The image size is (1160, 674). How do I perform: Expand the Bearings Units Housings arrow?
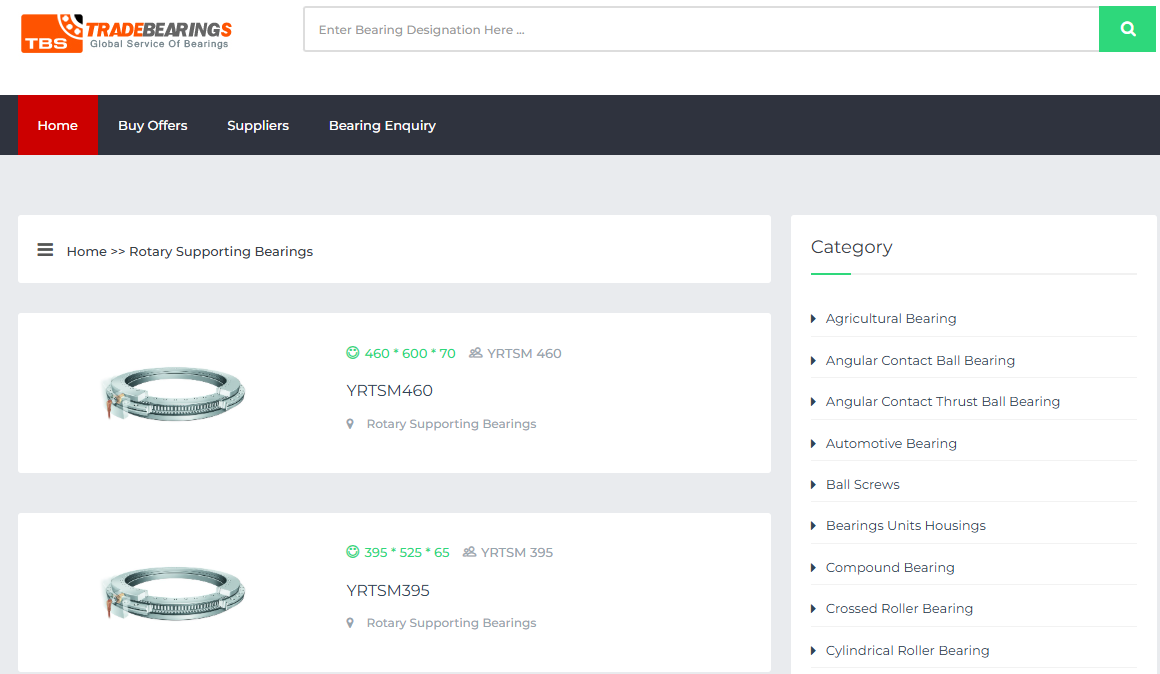point(813,526)
